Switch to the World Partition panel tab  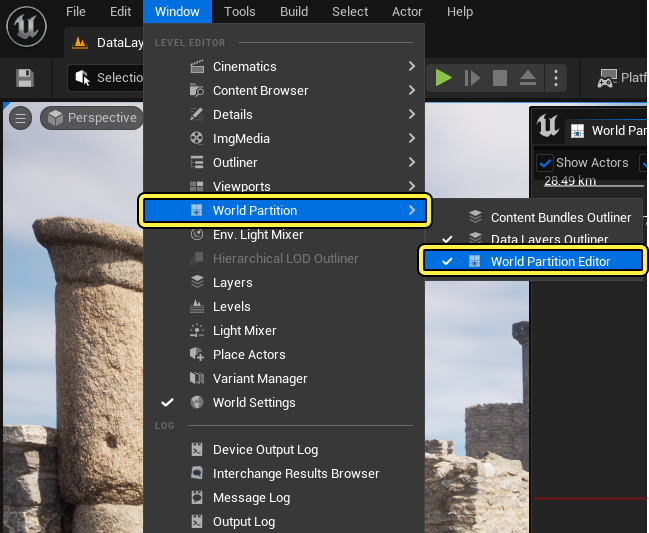pyautogui.click(x=607, y=131)
